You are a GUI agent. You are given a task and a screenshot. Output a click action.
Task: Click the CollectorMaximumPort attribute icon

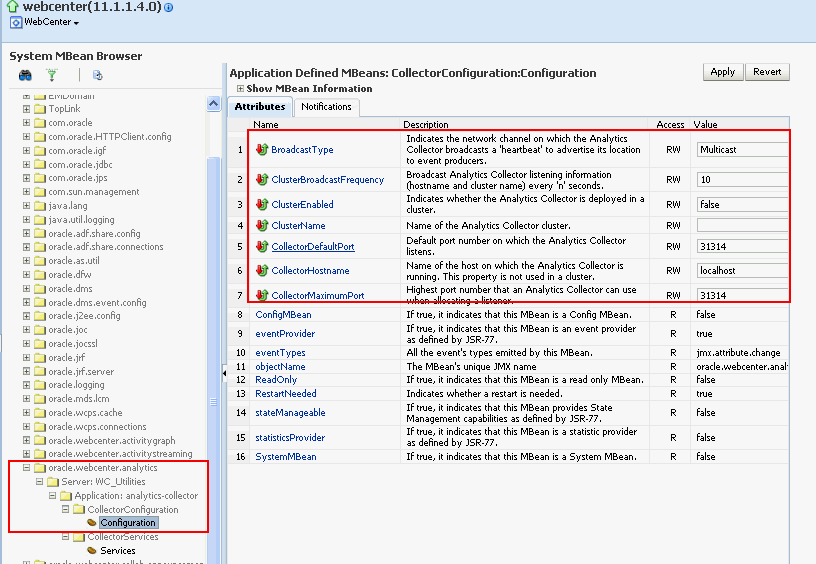(262, 295)
